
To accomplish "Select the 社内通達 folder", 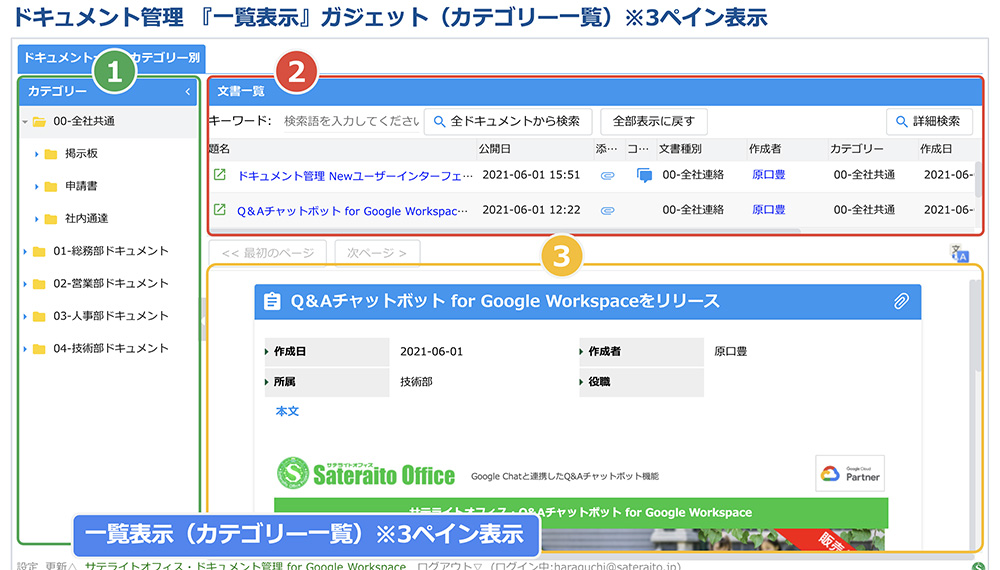I will (86, 219).
